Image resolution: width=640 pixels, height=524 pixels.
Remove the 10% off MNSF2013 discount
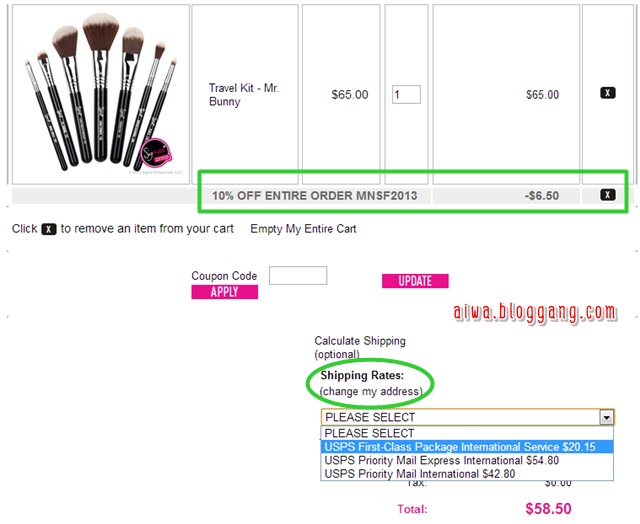tap(607, 195)
